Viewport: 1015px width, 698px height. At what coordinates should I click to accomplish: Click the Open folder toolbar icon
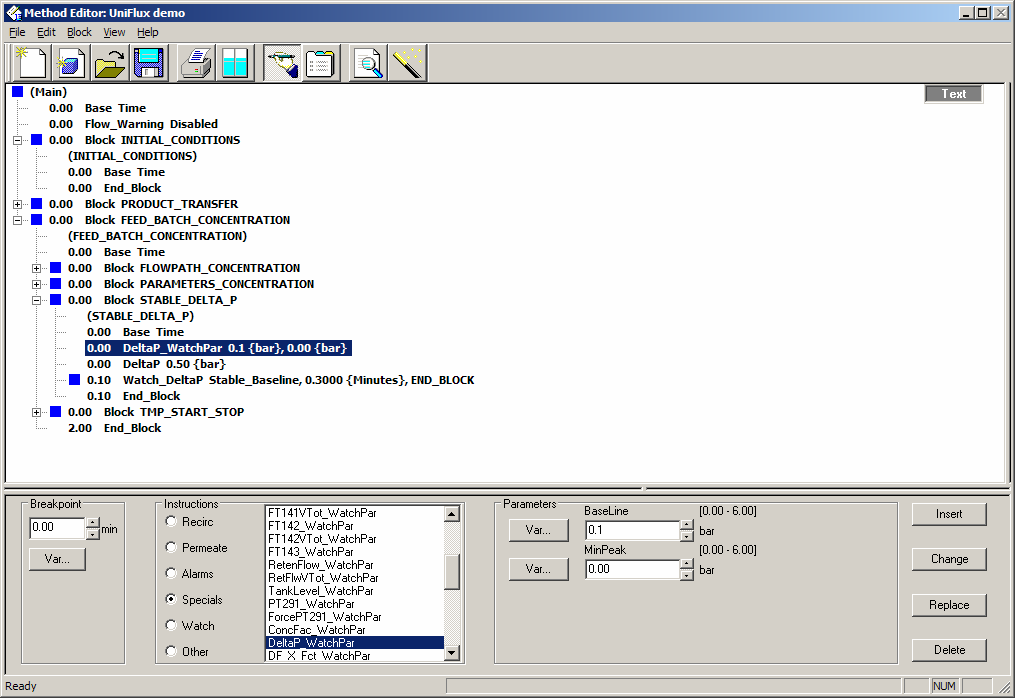(x=110, y=63)
